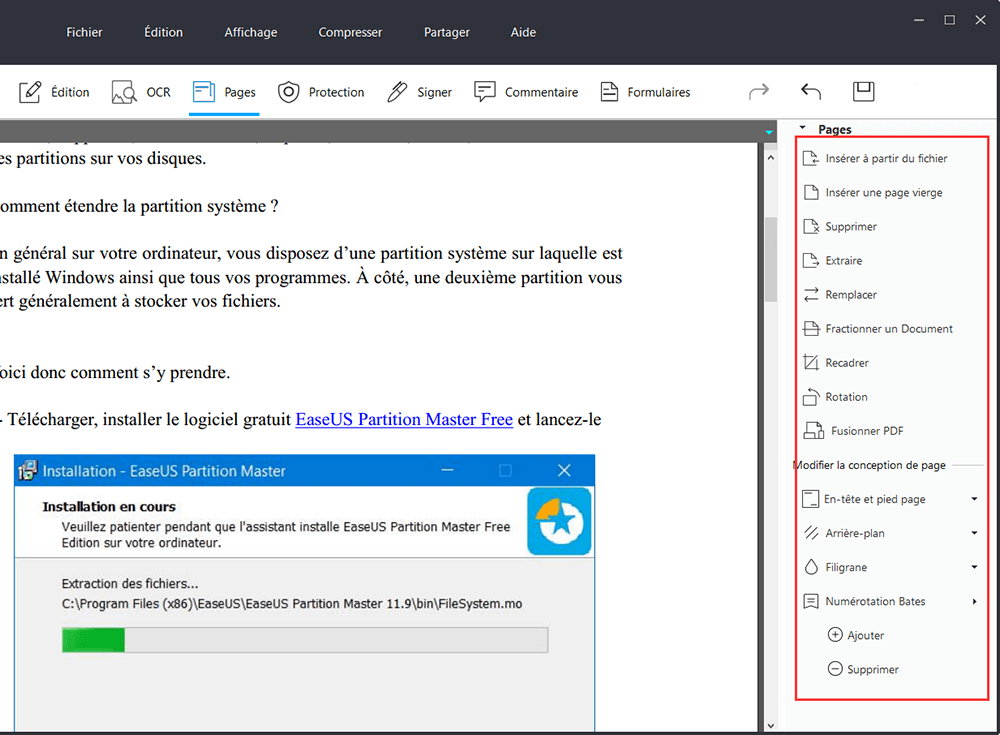The image size is (1000, 735).
Task: Click the minus circle Supprimer icon
Action: [x=835, y=669]
